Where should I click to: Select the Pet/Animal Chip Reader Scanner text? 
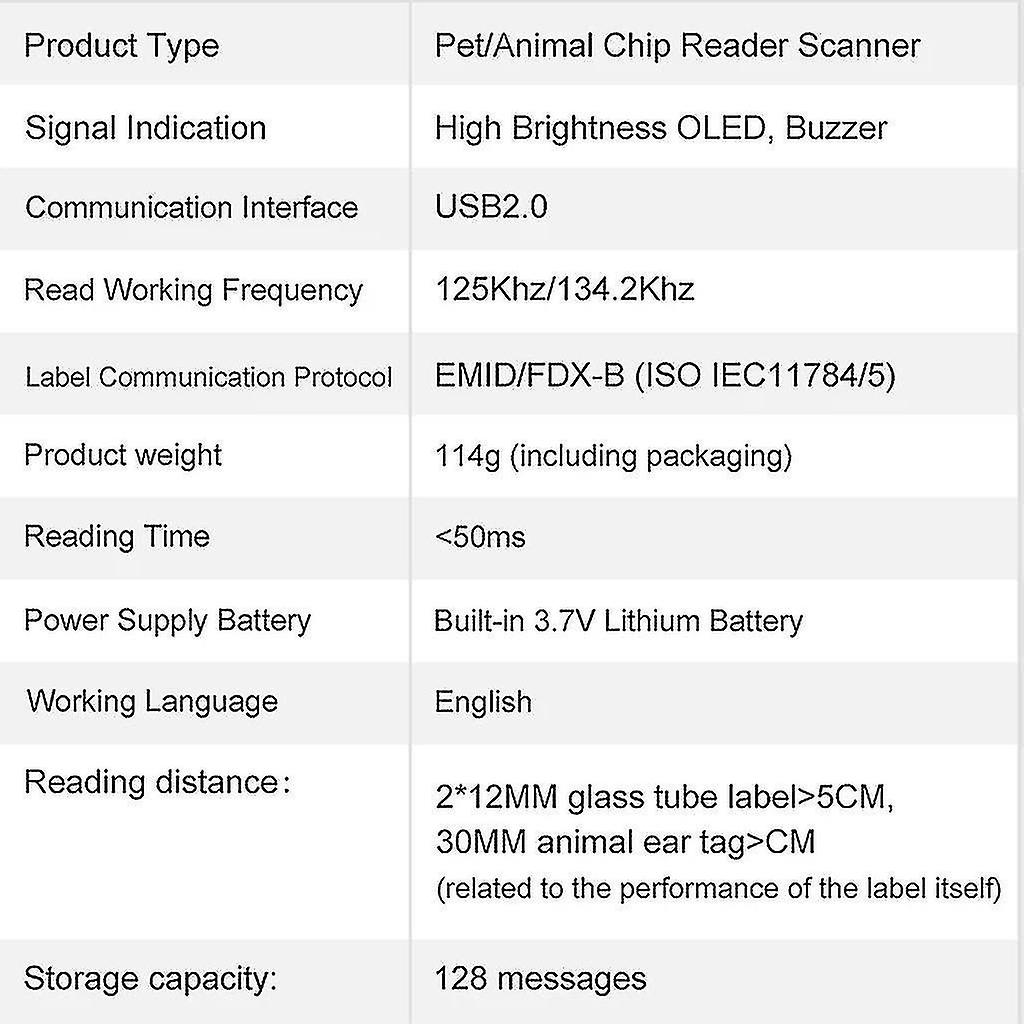tap(677, 46)
